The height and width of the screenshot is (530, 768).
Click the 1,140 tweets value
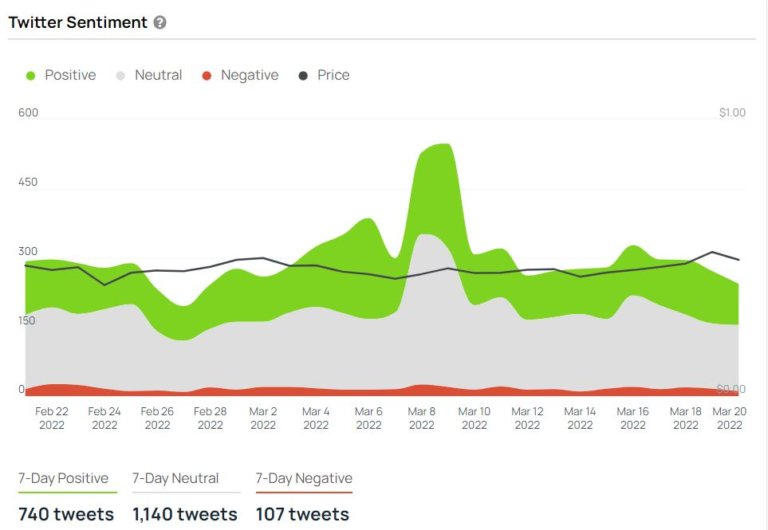(185, 514)
